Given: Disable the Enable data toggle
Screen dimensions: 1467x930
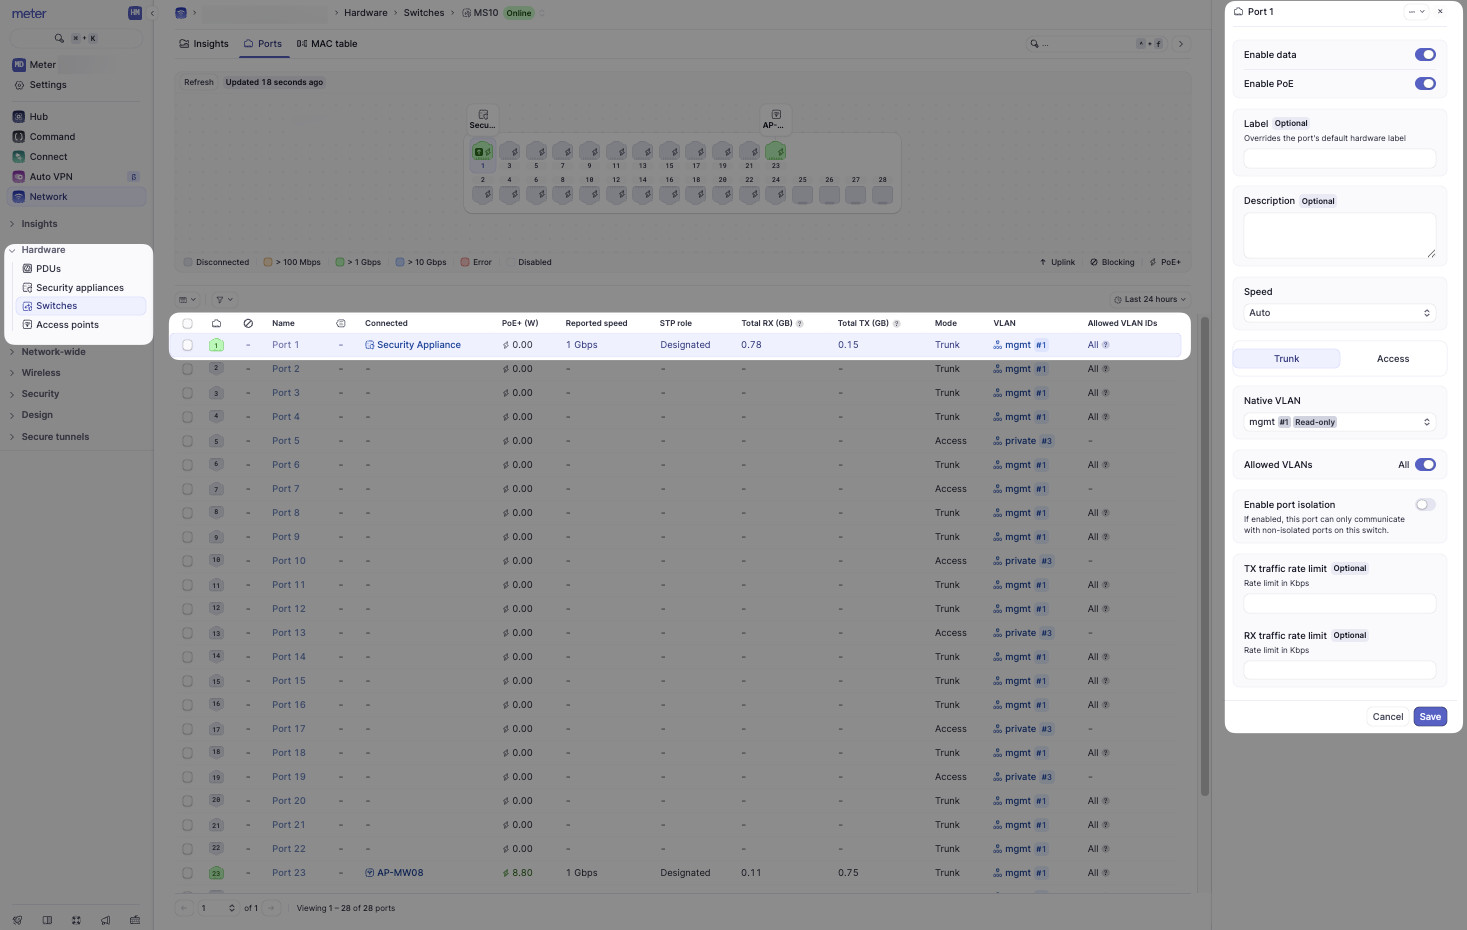Looking at the screenshot, I should pyautogui.click(x=1425, y=54).
